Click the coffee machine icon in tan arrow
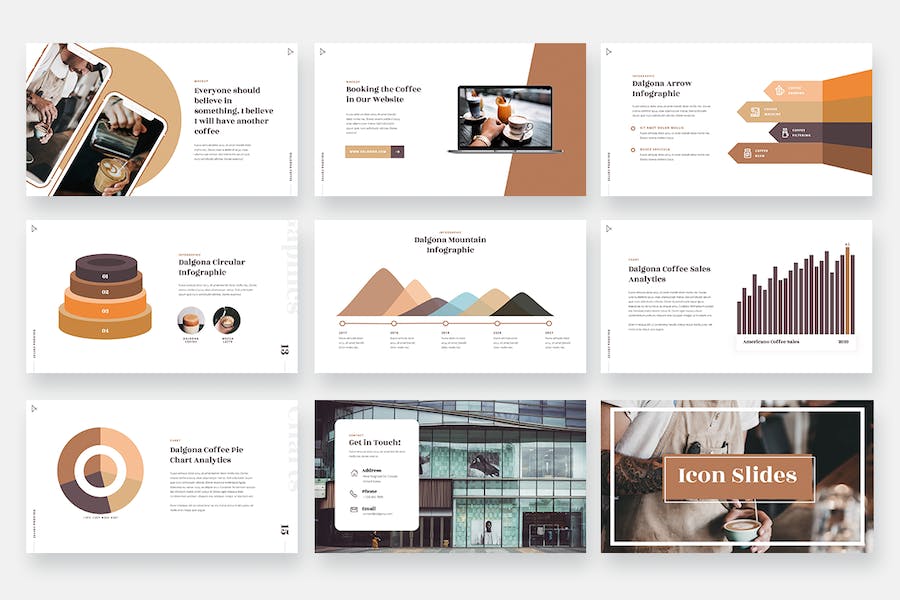 pos(754,112)
